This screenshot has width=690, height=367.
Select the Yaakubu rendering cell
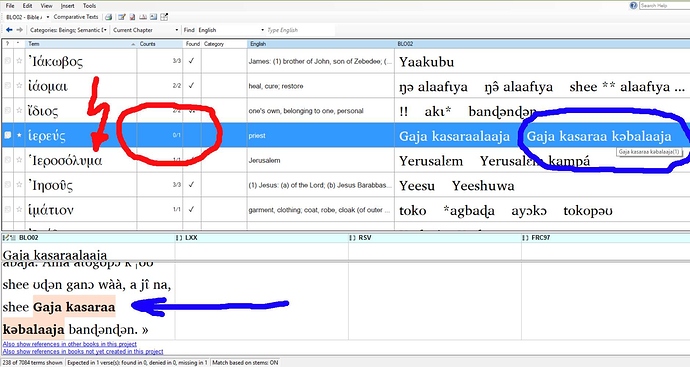pos(426,62)
